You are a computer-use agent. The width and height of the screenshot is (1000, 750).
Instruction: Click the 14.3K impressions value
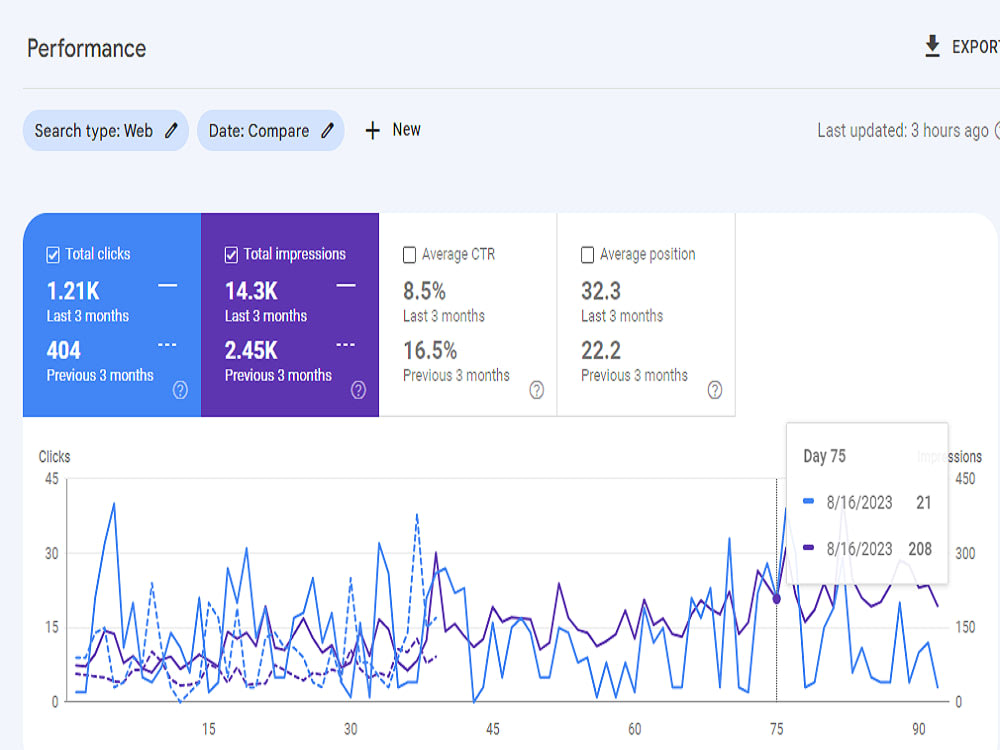(x=251, y=291)
